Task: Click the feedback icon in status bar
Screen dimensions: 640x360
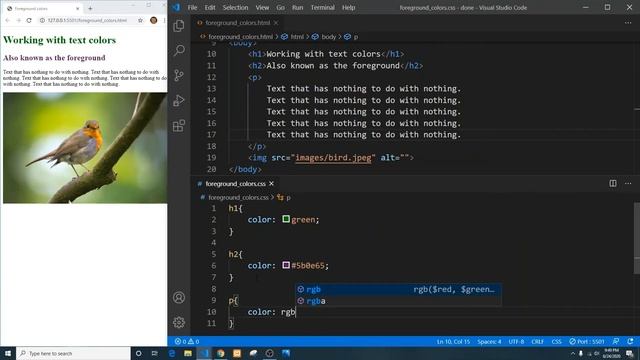Action: click(616, 341)
